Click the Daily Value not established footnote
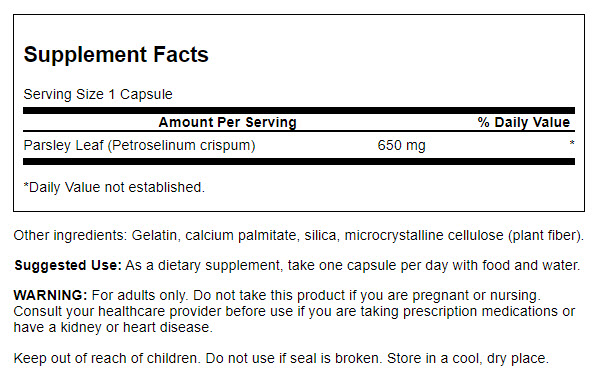Image resolution: width=598 pixels, height=376 pixels. [x=114, y=187]
